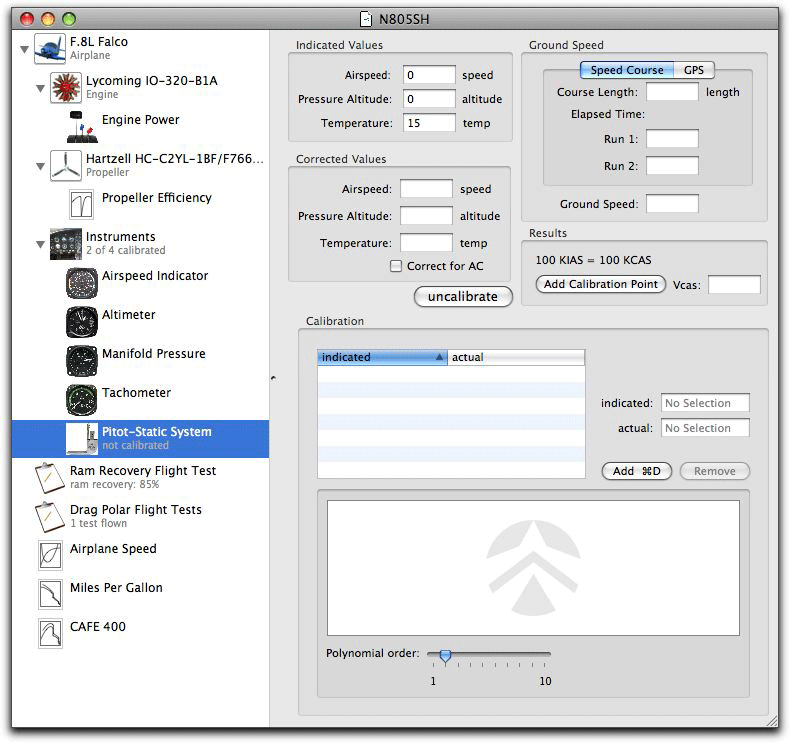
Task: Select the CAFE 400 row label
Action: pyautogui.click(x=98, y=627)
